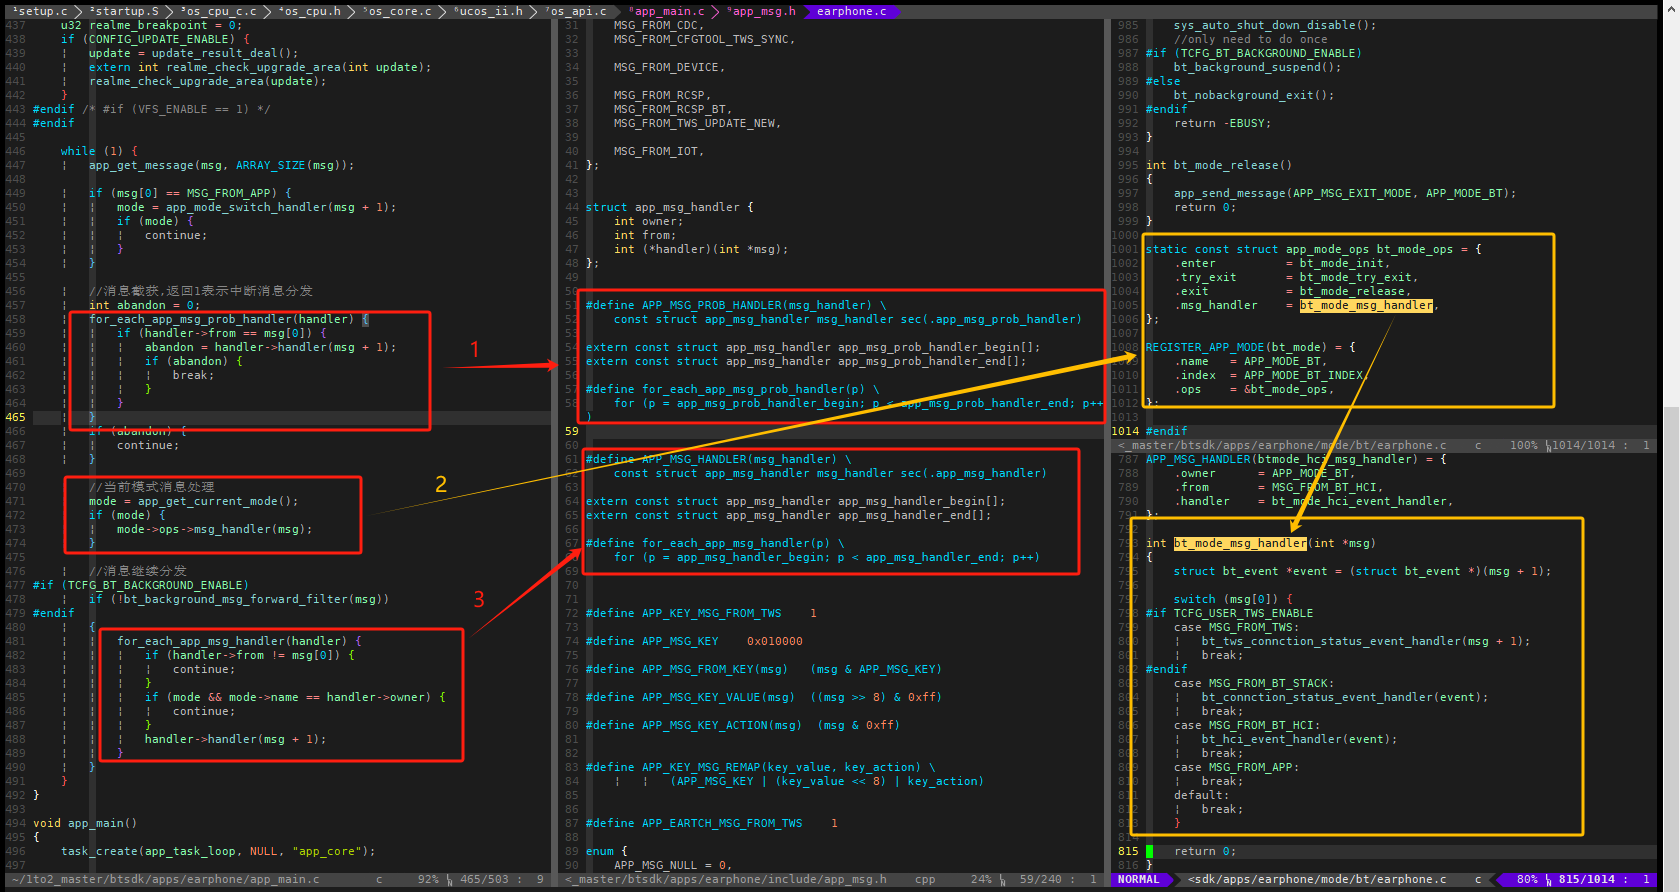
Task: Click '#define APP_MSG_PROB_HANDLER(msg_handler)' line
Action: point(736,305)
